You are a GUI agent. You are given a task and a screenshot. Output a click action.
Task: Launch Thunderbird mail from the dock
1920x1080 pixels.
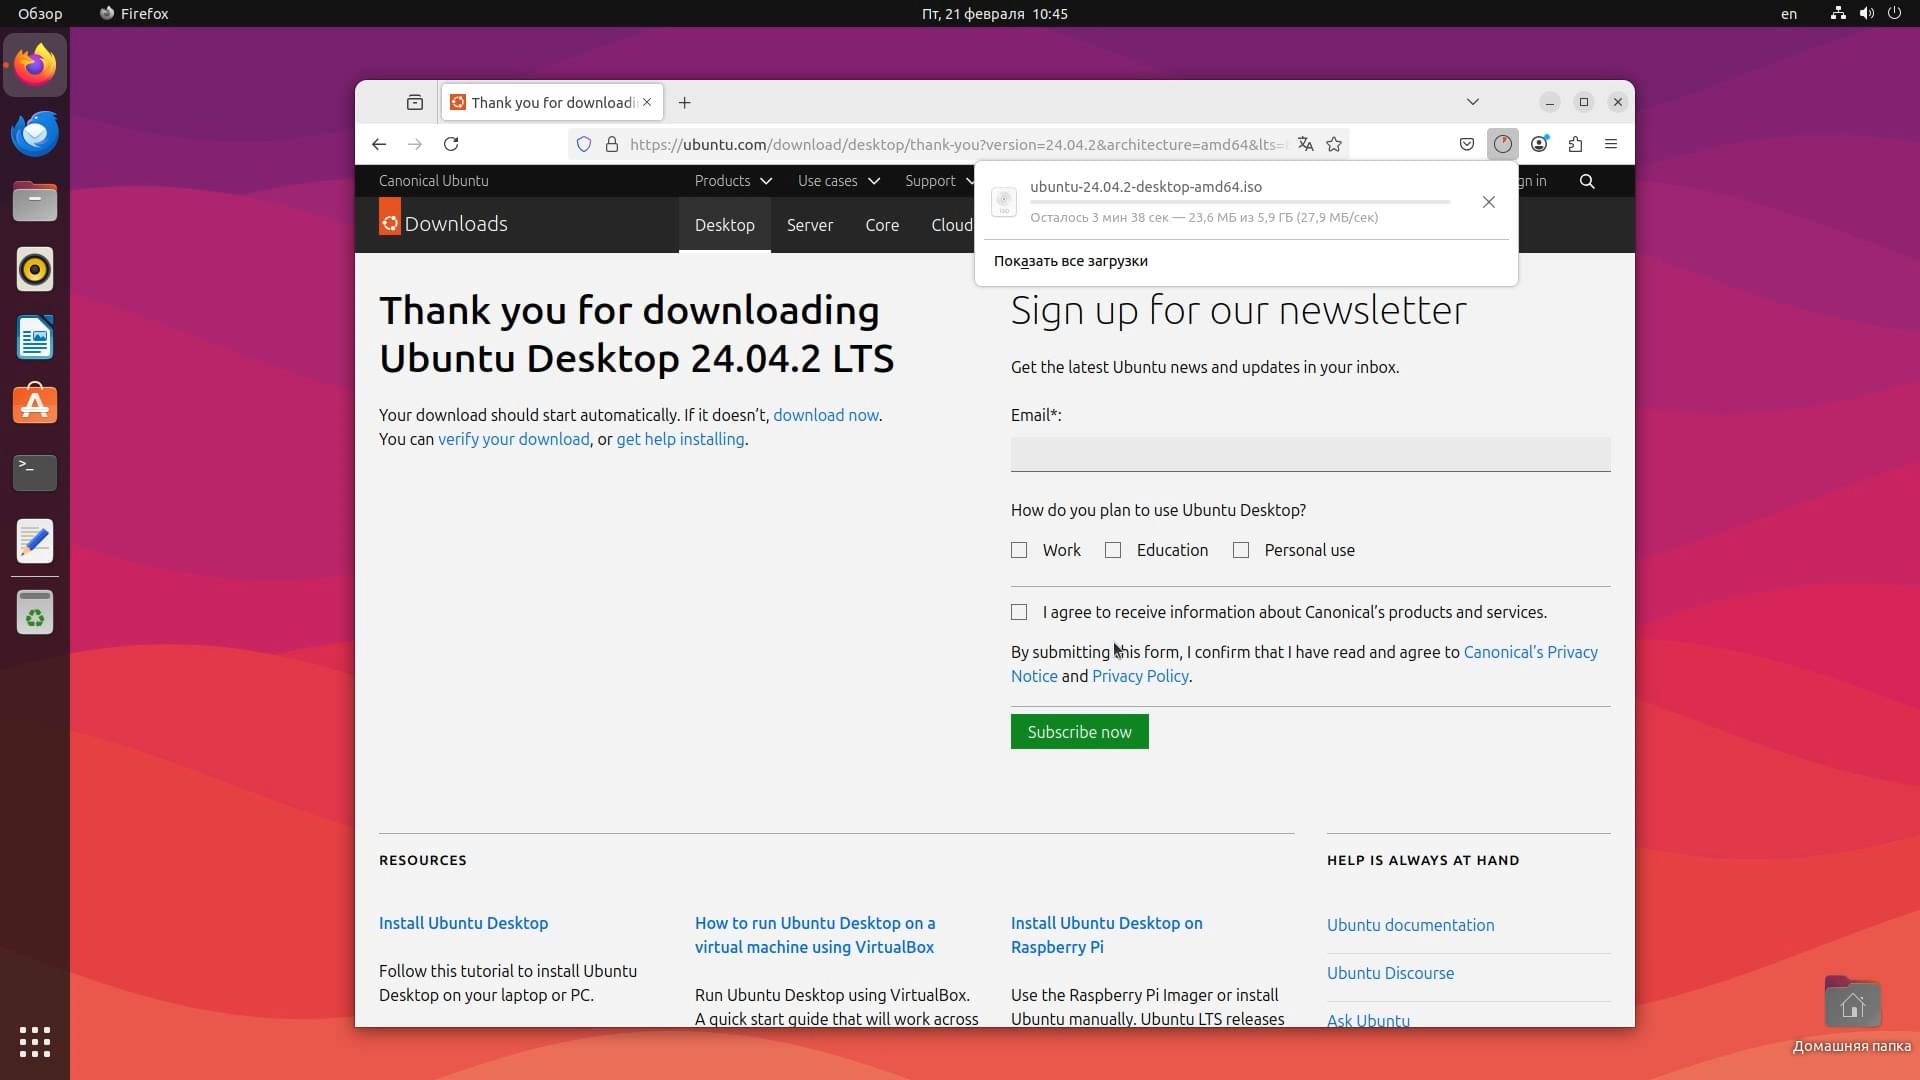pos(35,133)
